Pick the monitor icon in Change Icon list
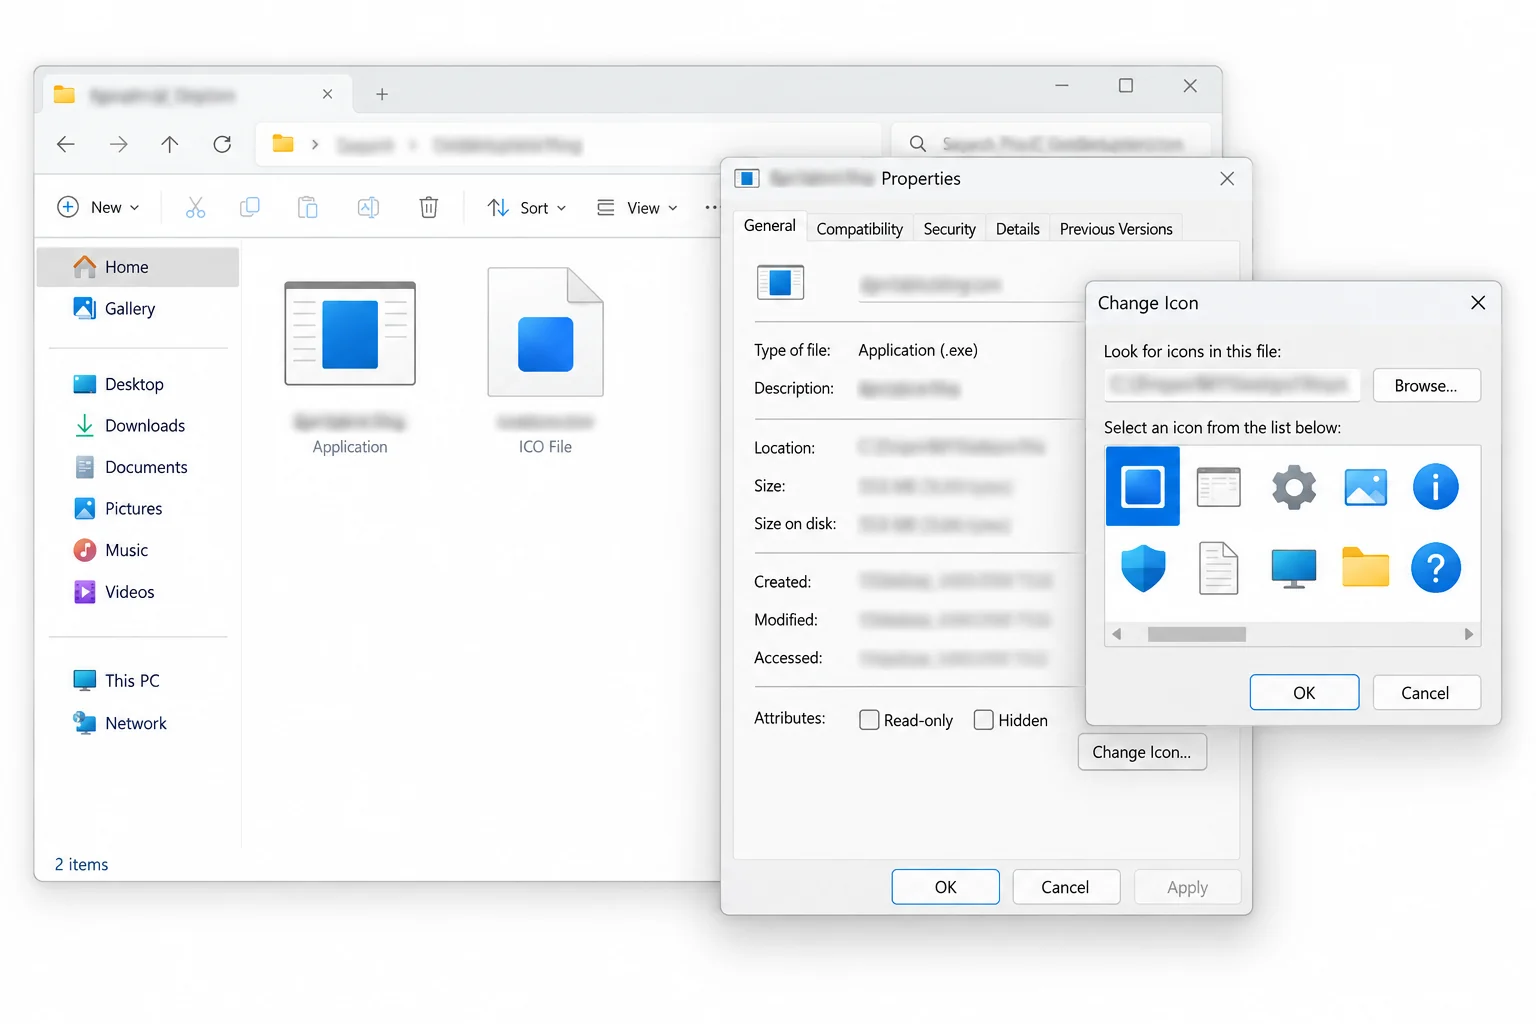 point(1293,568)
